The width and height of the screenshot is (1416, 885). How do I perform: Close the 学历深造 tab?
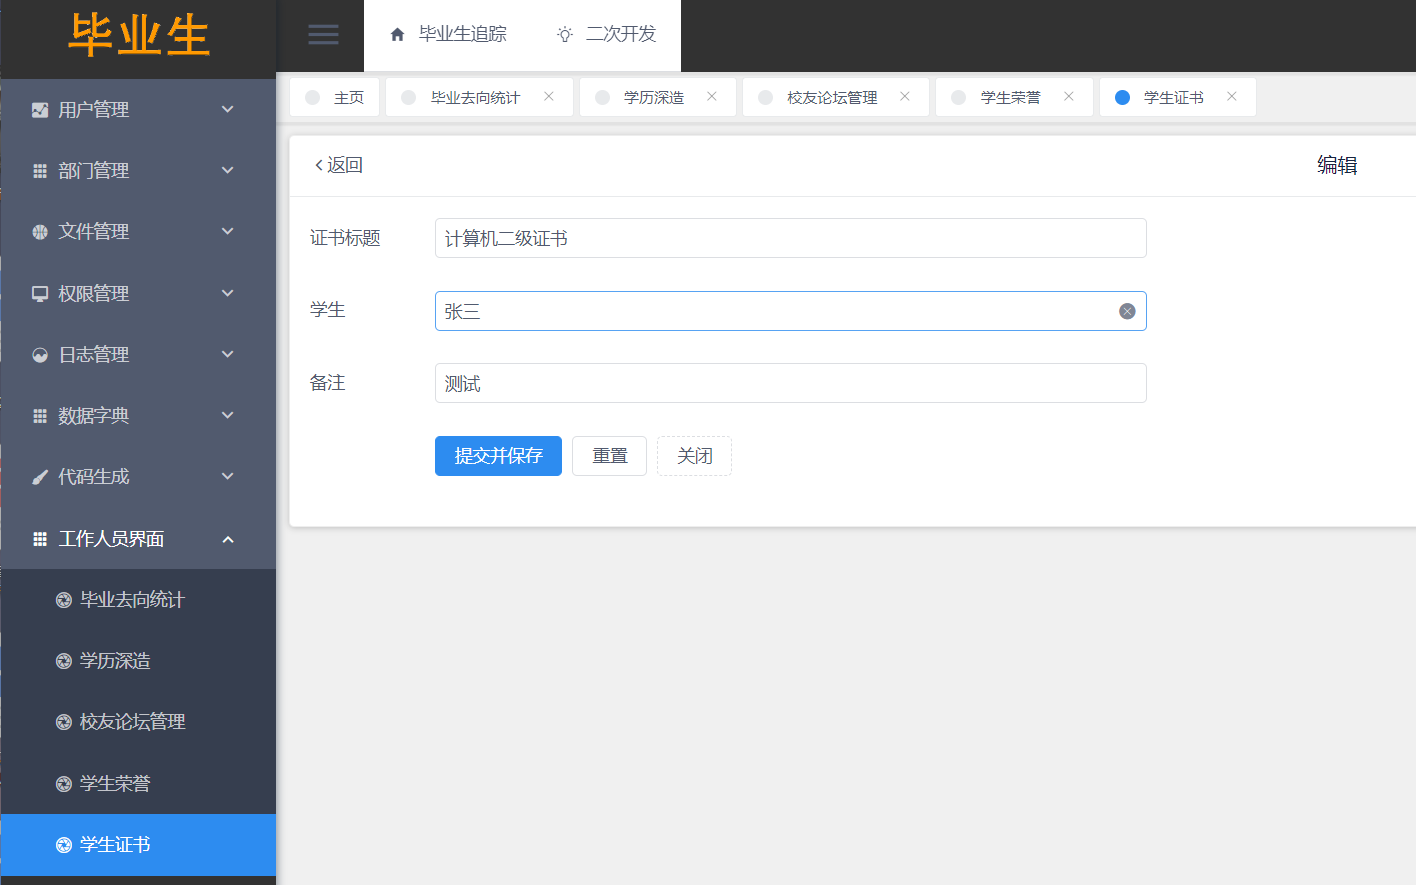pos(712,97)
